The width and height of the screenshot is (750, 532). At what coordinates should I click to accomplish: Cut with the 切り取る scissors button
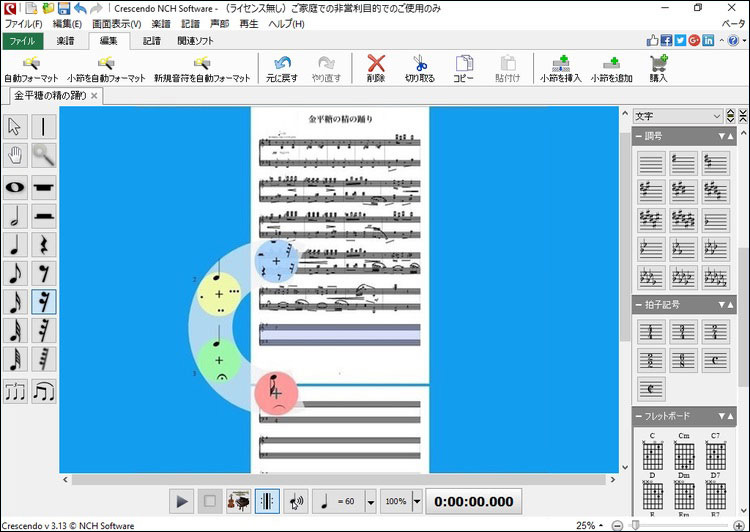[x=419, y=69]
